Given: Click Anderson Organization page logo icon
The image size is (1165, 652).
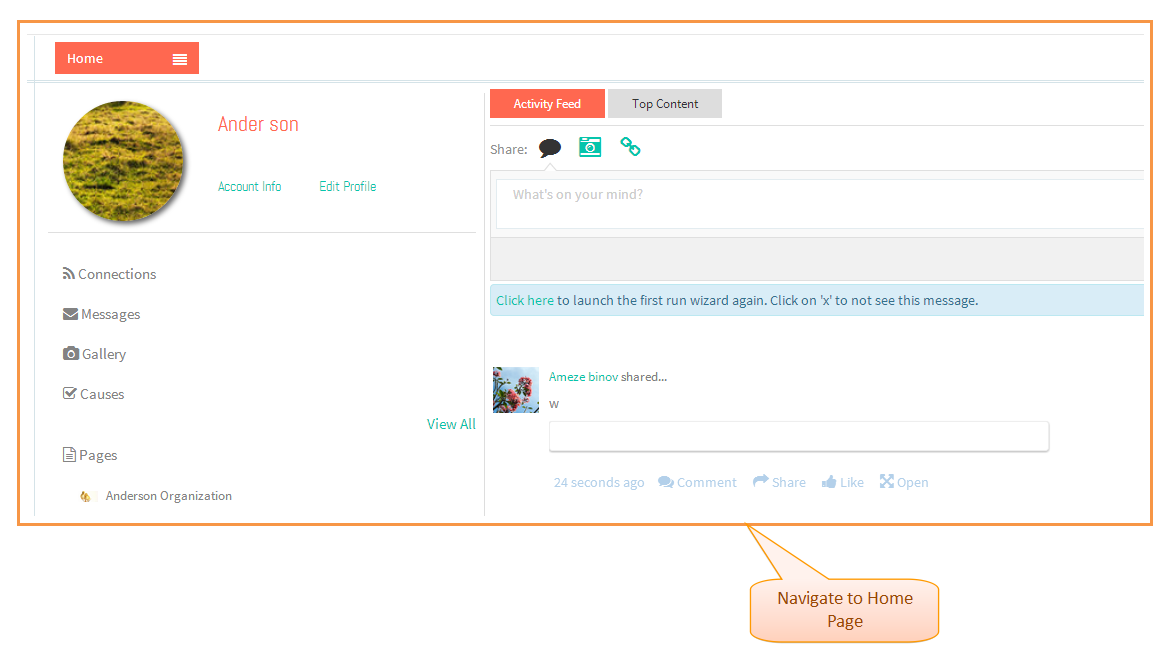Looking at the screenshot, I should 86,496.
